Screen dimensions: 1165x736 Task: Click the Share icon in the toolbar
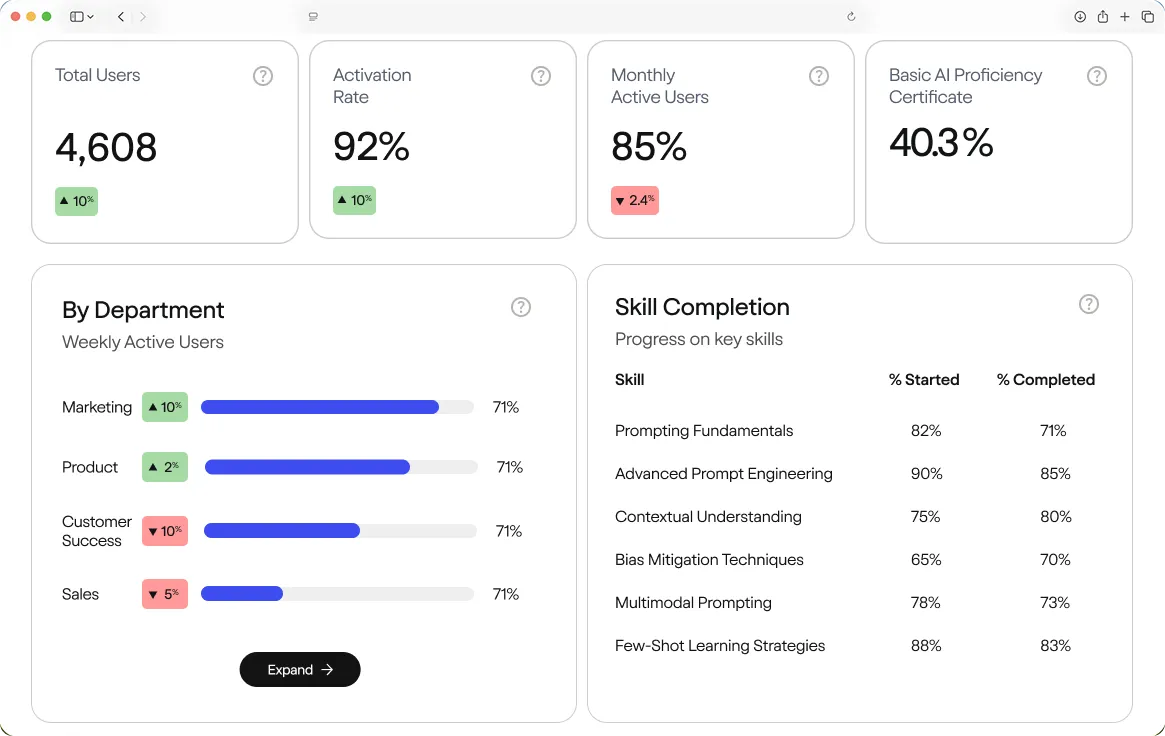[1103, 17]
